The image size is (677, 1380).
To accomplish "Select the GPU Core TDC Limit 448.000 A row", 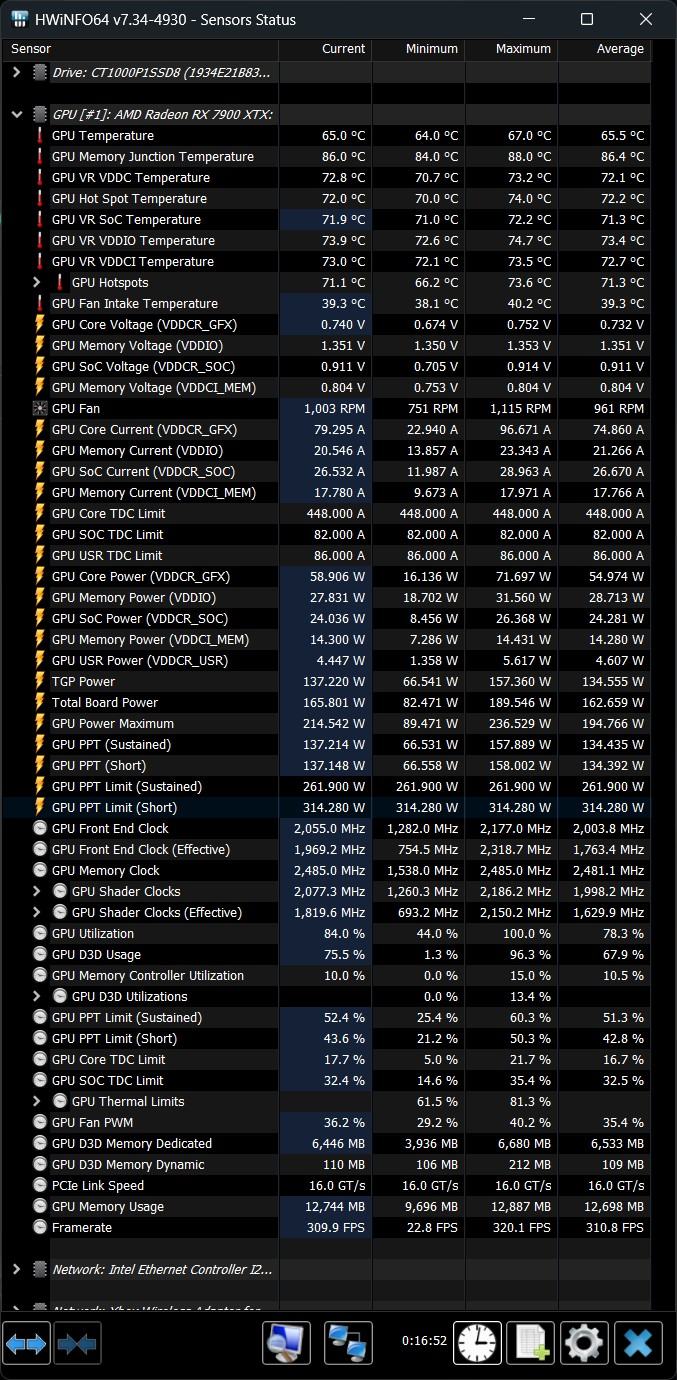I will (327, 513).
